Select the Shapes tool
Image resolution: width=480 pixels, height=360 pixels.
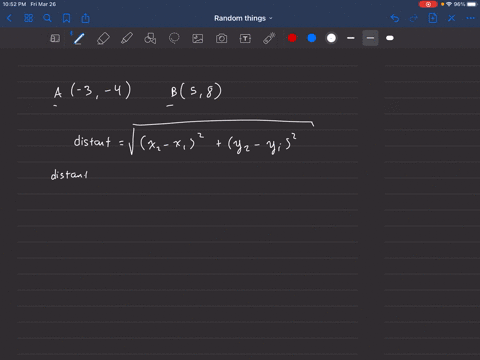(x=150, y=38)
